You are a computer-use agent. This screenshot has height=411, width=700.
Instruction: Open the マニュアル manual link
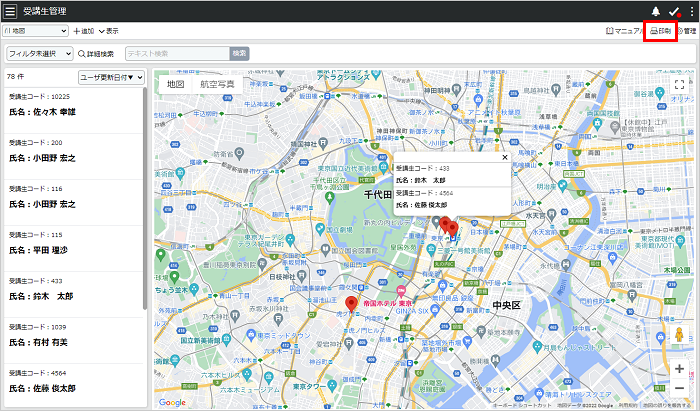[x=624, y=31]
